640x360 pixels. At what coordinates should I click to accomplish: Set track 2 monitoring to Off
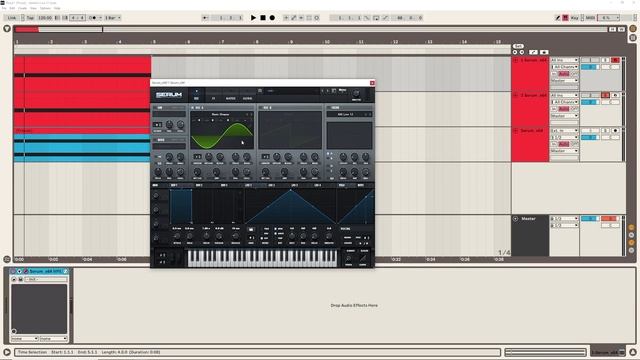point(574,109)
